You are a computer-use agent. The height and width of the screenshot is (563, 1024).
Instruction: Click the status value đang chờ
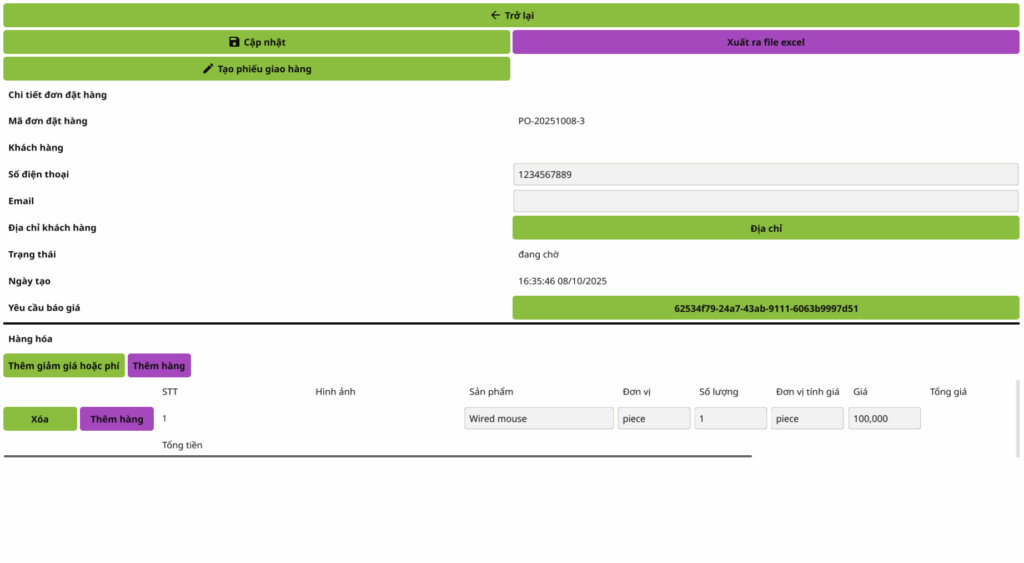538,255
